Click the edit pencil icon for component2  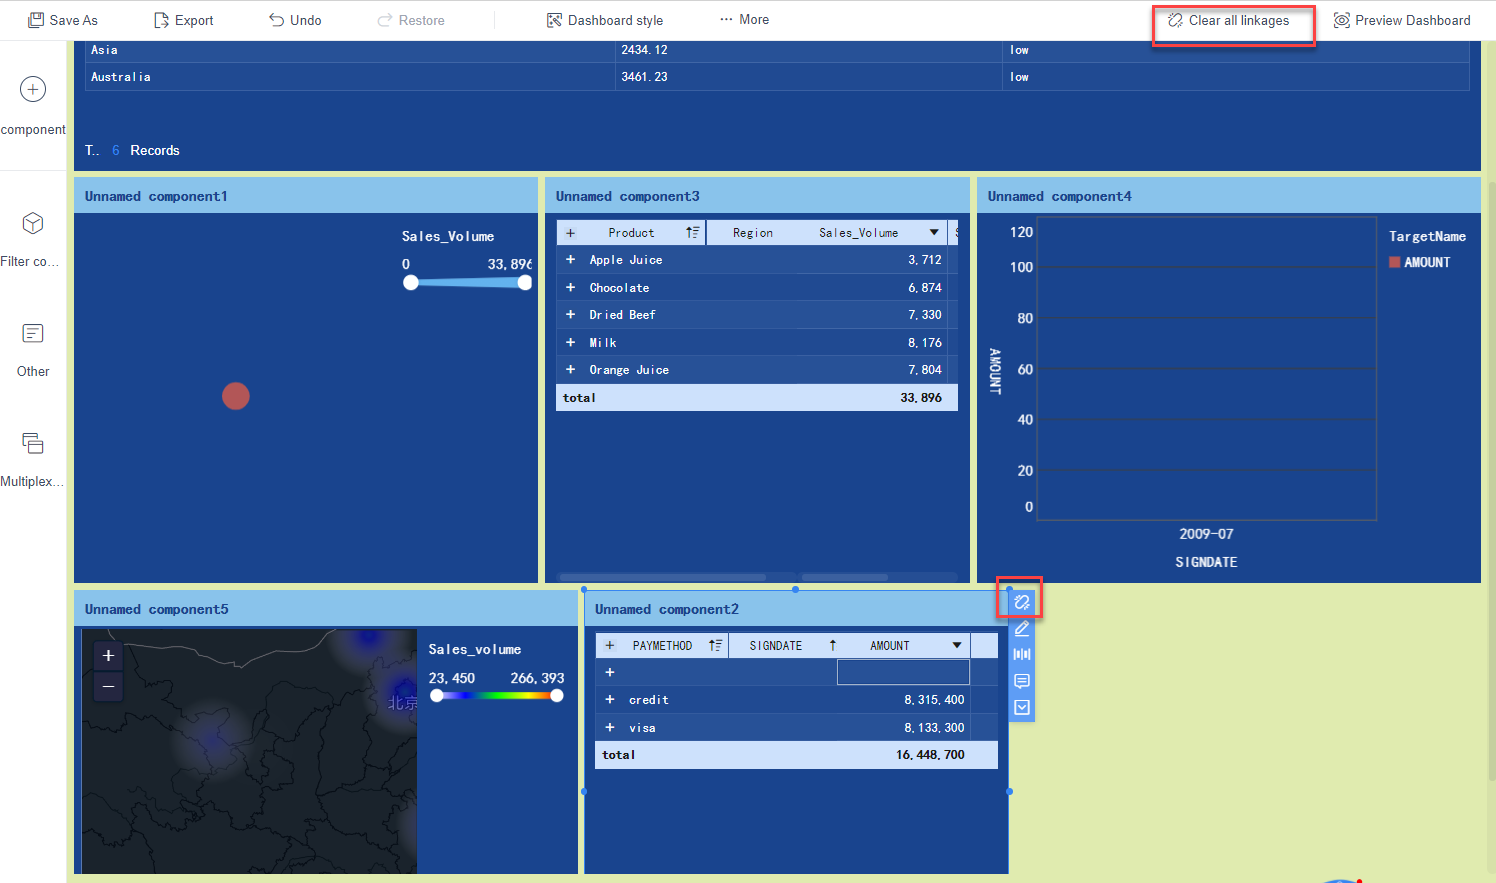coord(1021,629)
